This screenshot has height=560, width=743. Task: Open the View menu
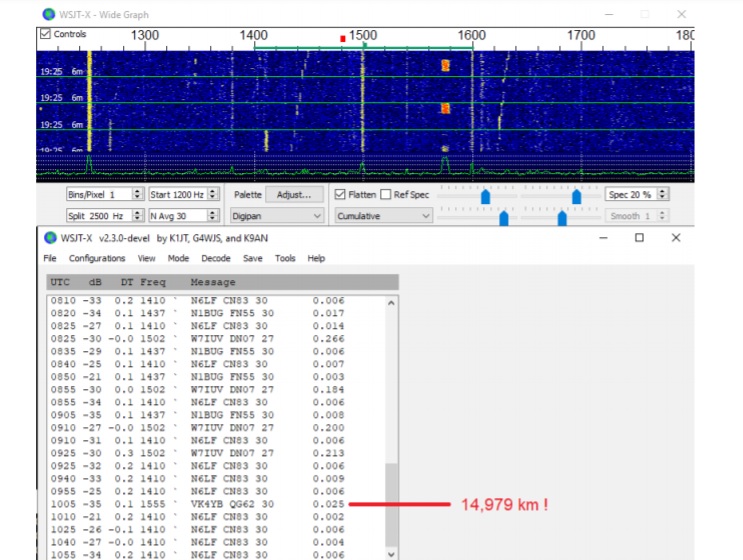[146, 258]
